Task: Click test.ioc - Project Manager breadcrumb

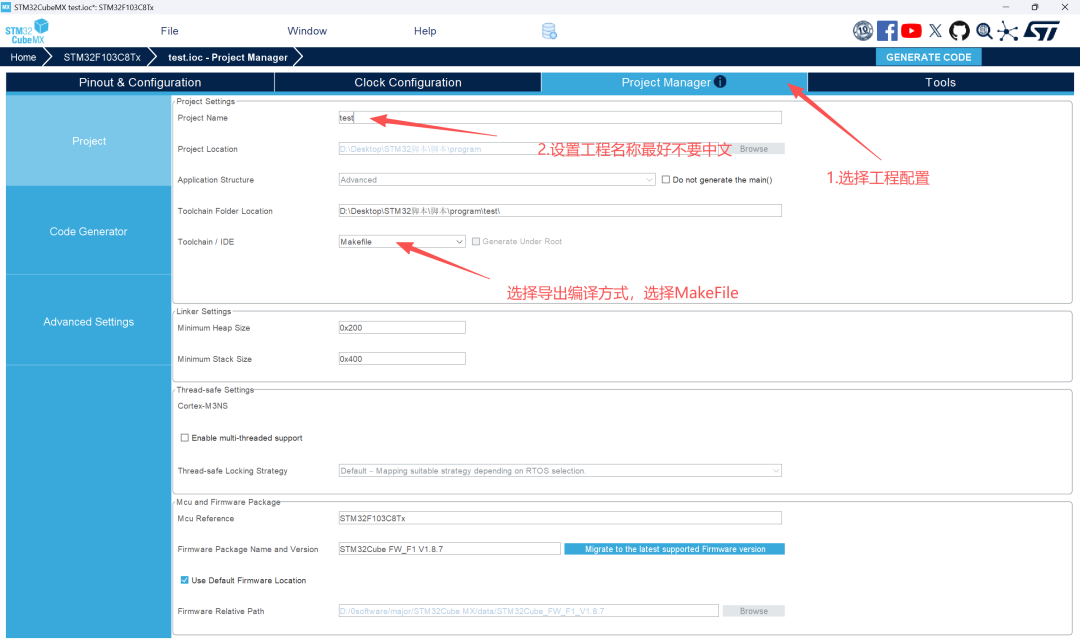Action: click(228, 57)
